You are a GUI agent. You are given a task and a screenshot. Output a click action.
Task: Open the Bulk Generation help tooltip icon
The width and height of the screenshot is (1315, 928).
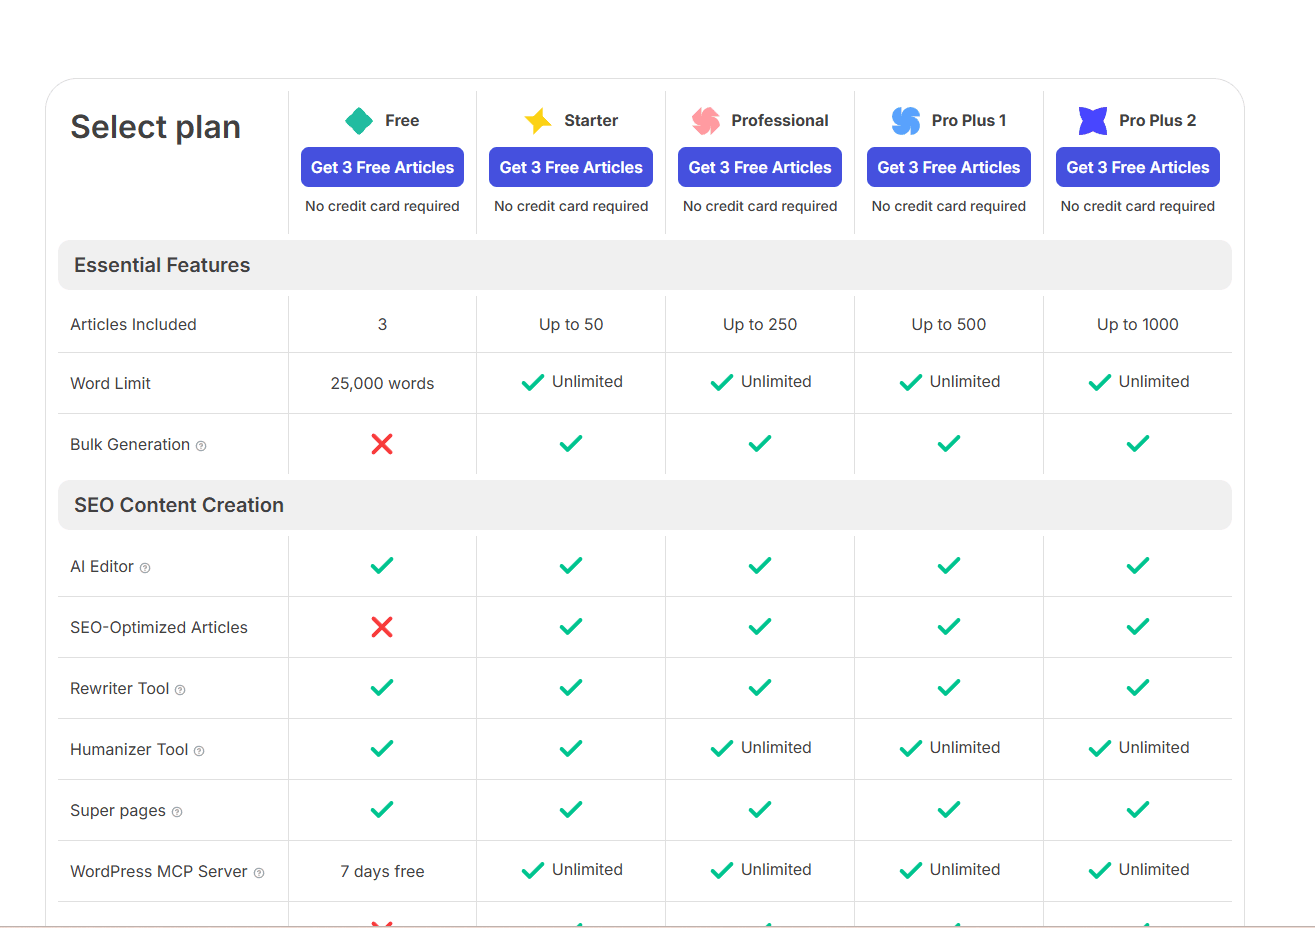coord(201,446)
